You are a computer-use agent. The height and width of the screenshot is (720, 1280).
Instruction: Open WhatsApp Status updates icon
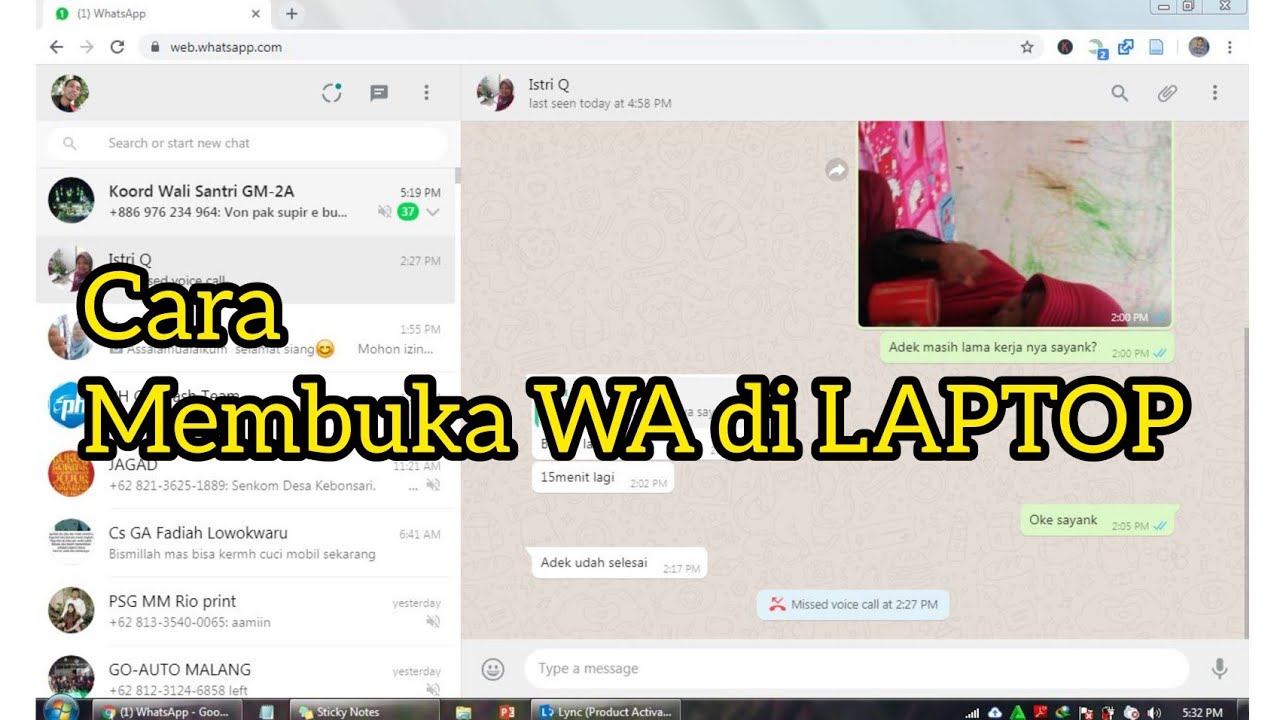pyautogui.click(x=332, y=93)
